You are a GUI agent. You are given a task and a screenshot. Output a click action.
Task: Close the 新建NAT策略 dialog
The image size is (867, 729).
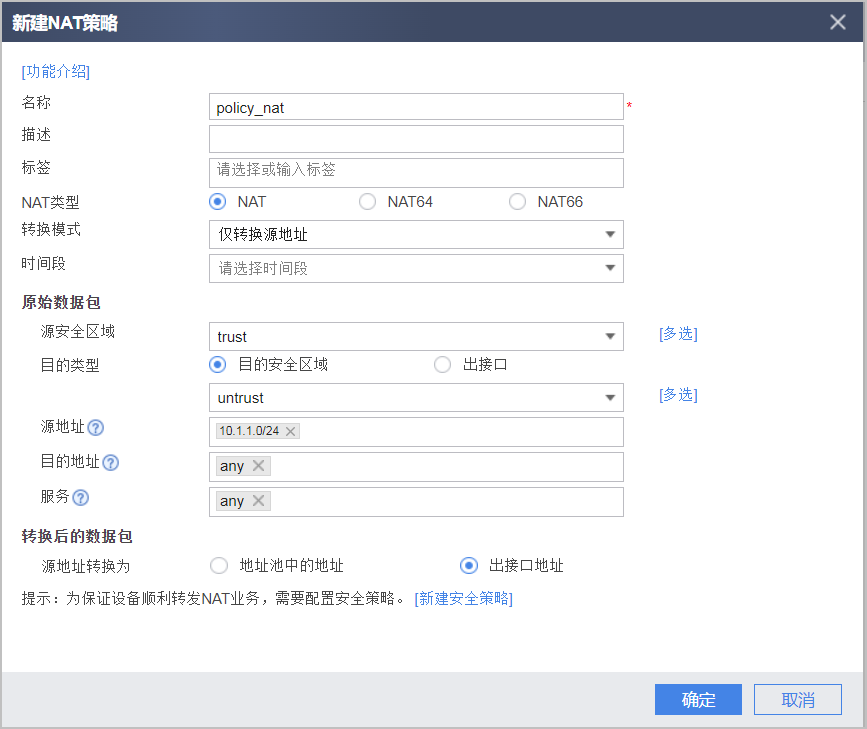click(x=838, y=22)
